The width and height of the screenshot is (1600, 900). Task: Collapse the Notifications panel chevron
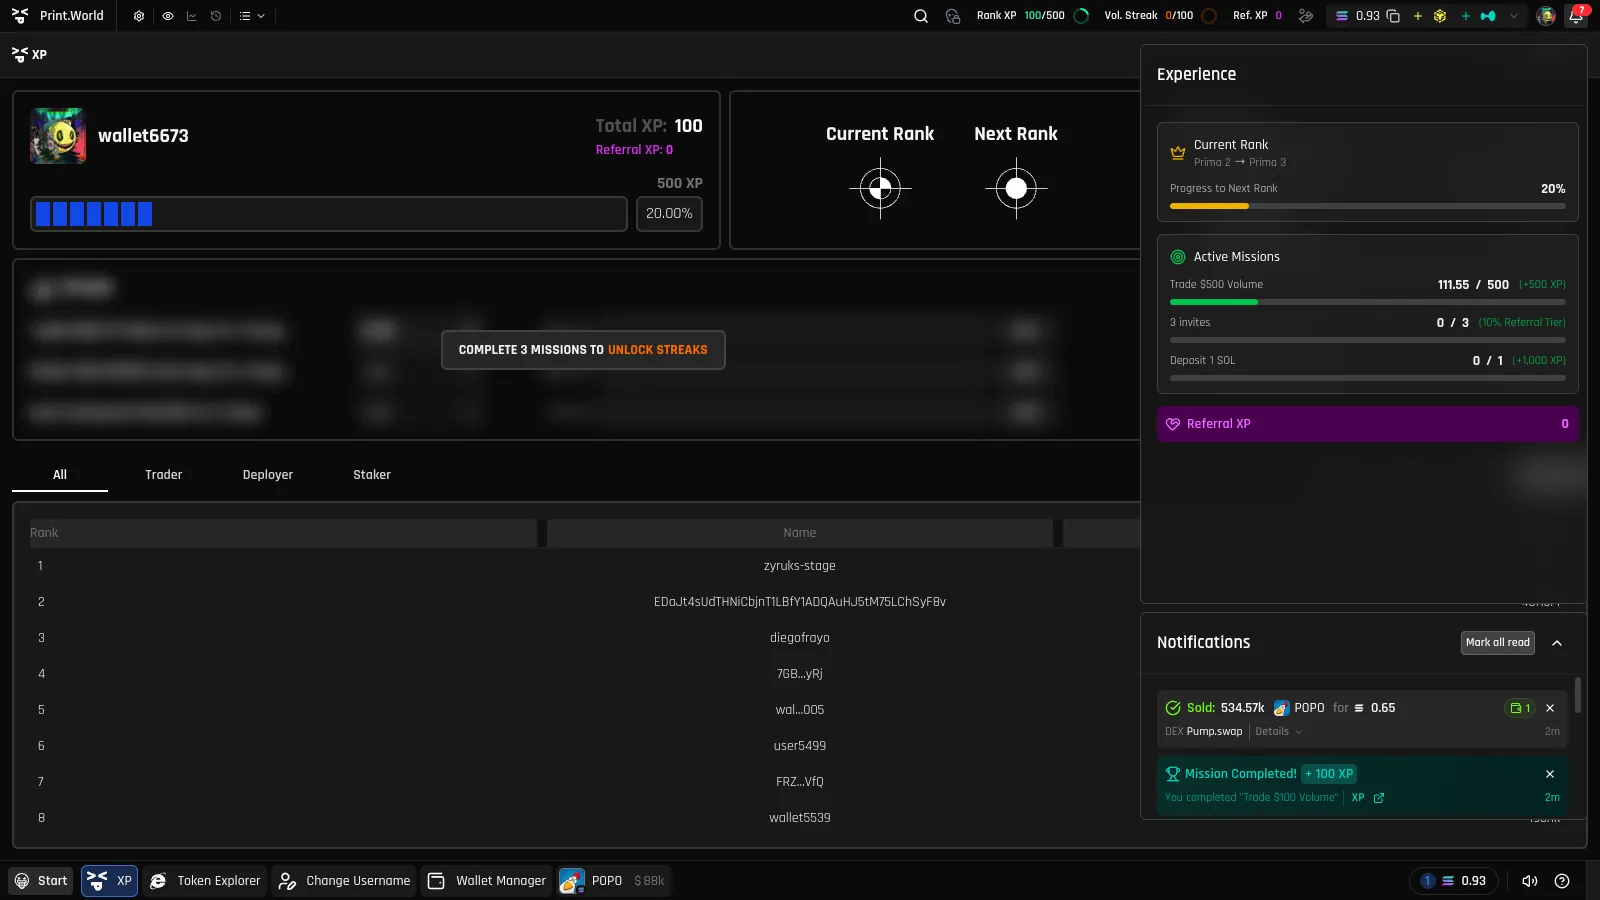(x=1557, y=643)
